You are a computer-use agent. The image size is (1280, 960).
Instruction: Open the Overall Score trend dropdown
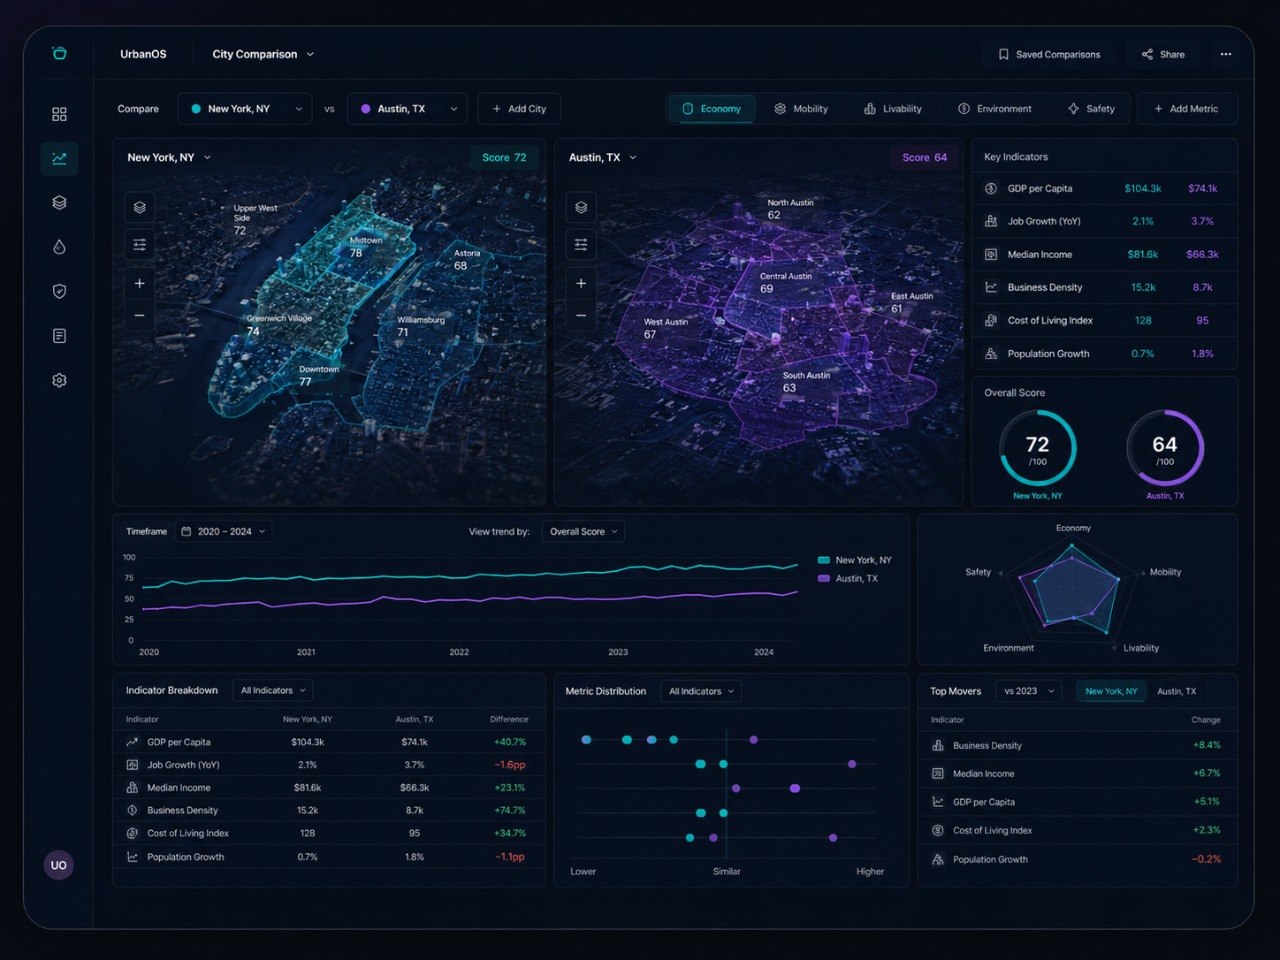583,532
